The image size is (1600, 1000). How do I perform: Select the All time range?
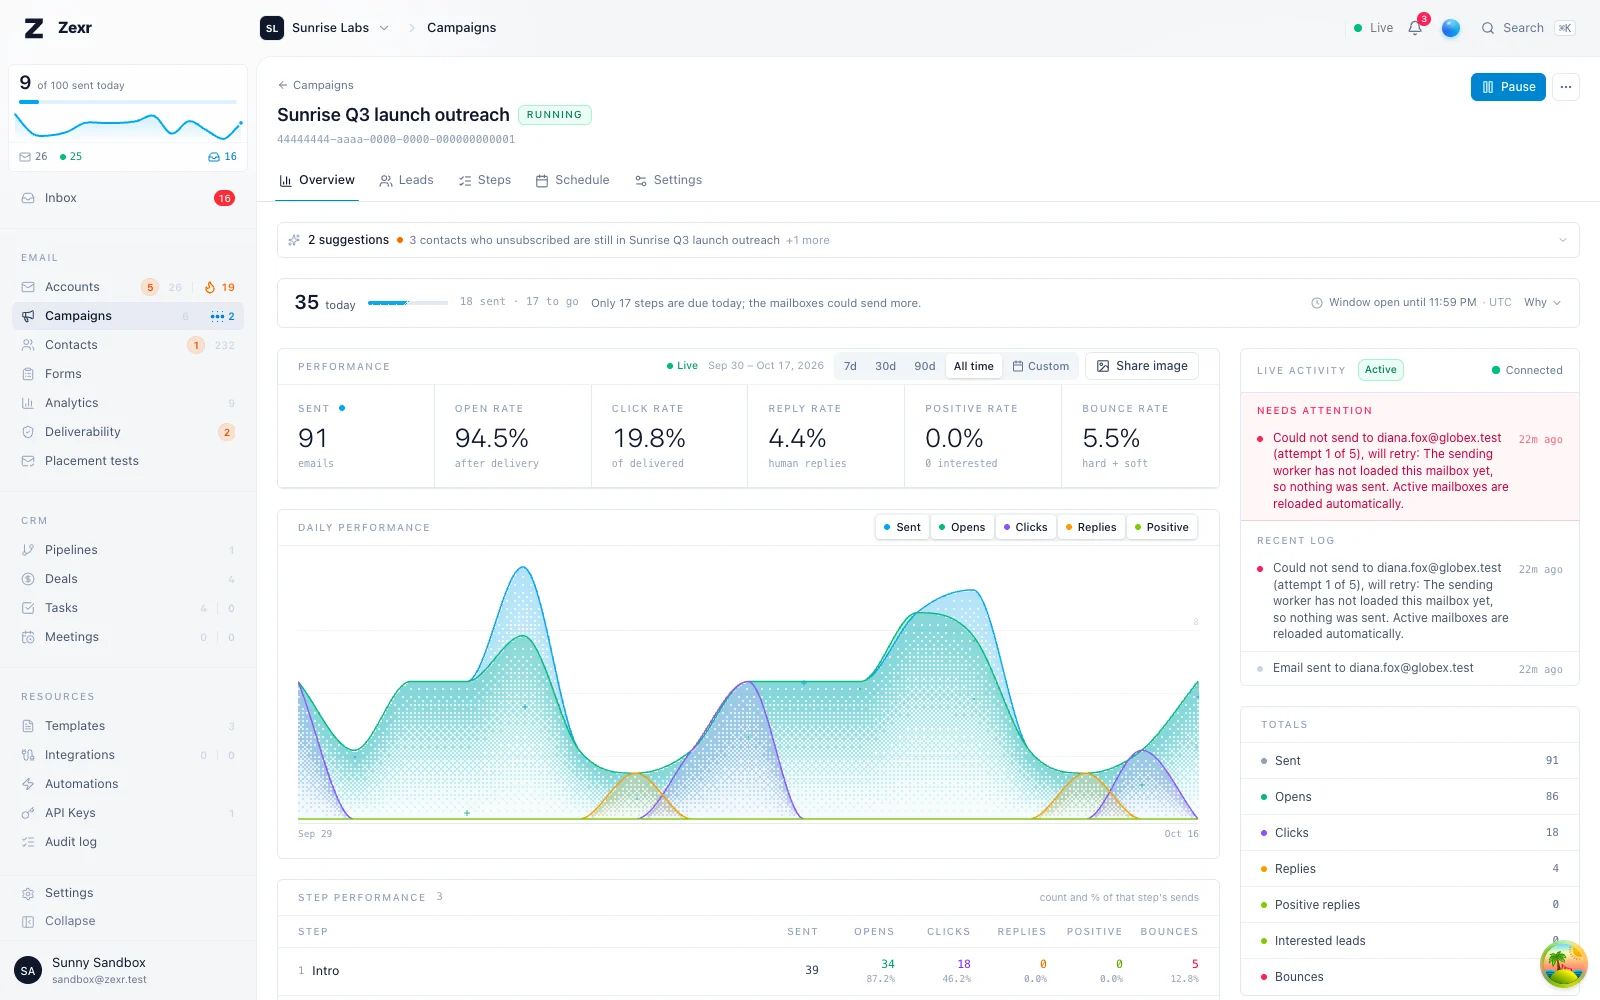pyautogui.click(x=974, y=366)
